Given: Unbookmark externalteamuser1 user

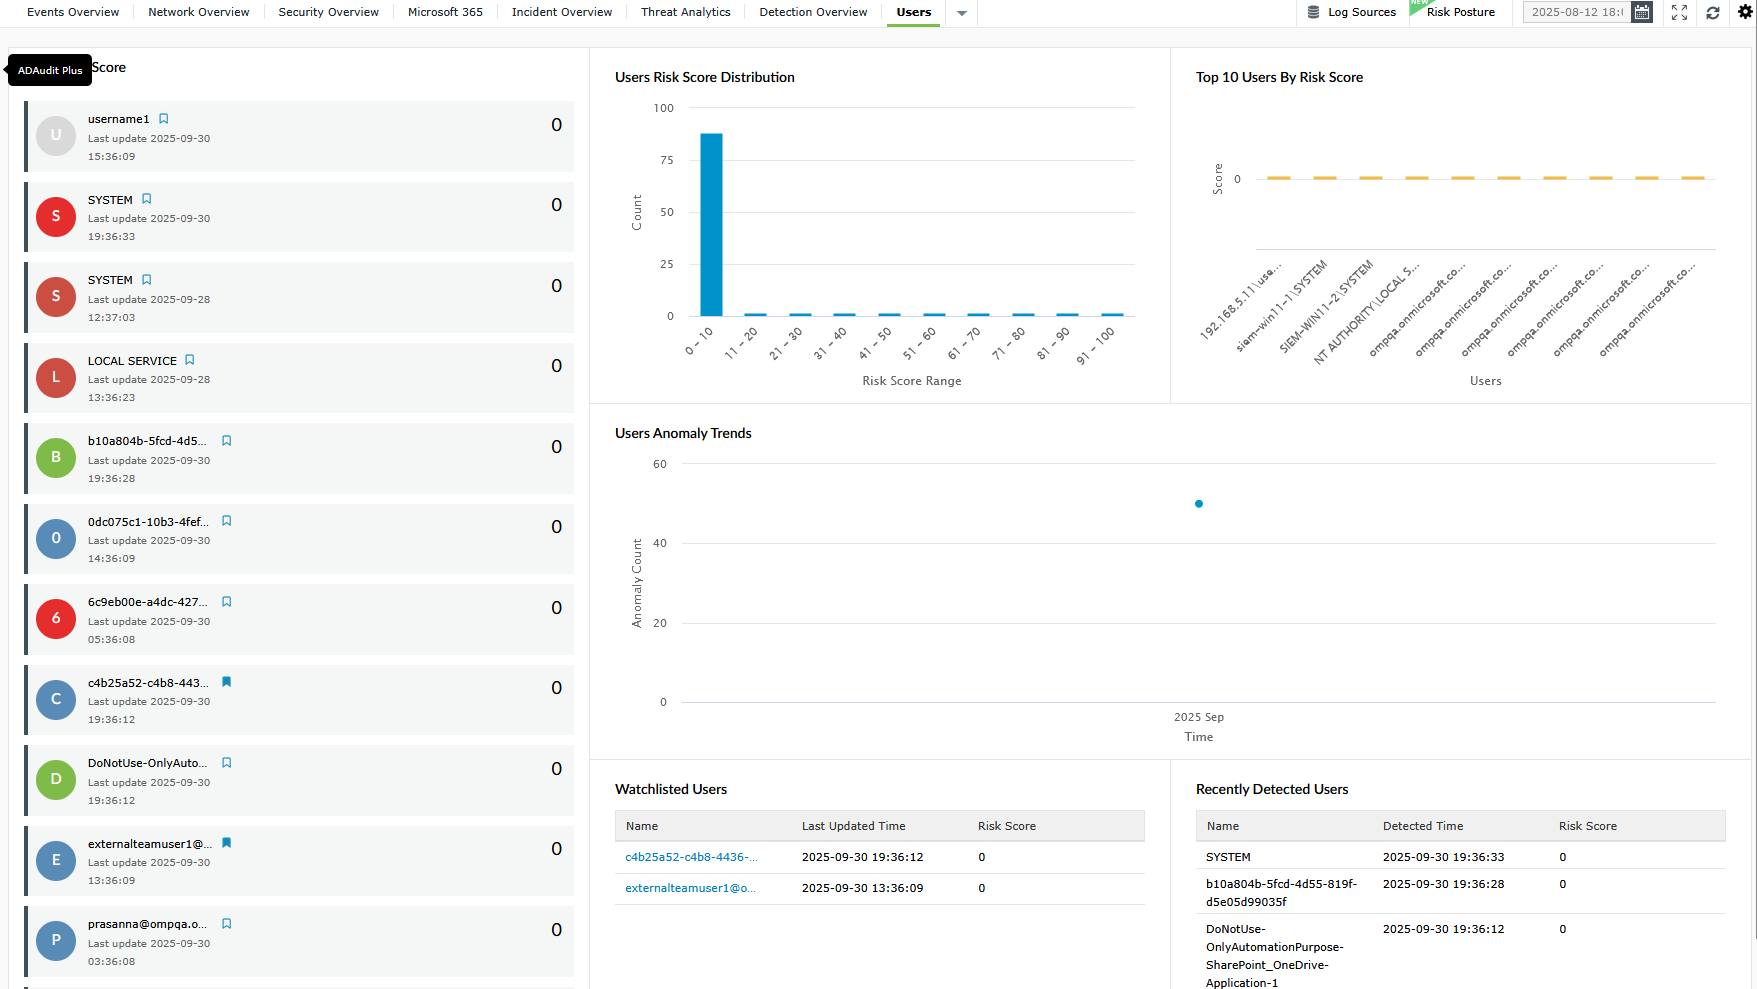Looking at the screenshot, I should tap(227, 843).
